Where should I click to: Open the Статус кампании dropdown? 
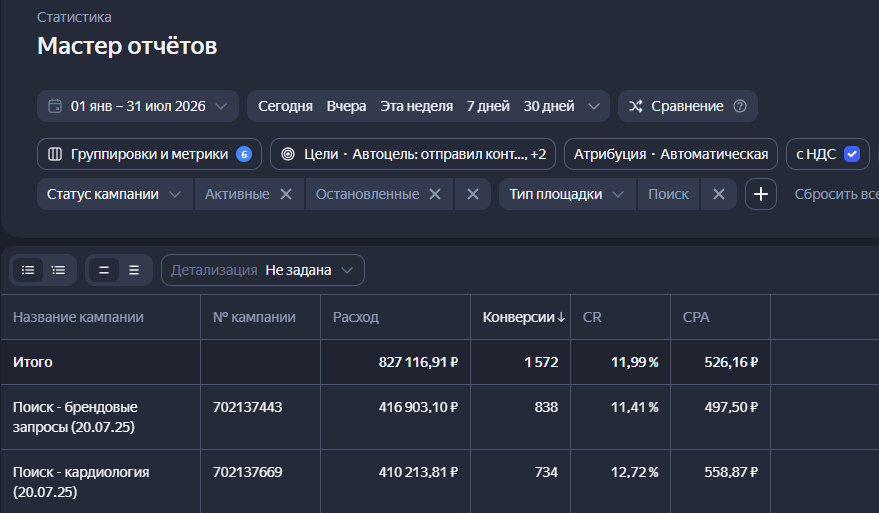[x=114, y=194]
